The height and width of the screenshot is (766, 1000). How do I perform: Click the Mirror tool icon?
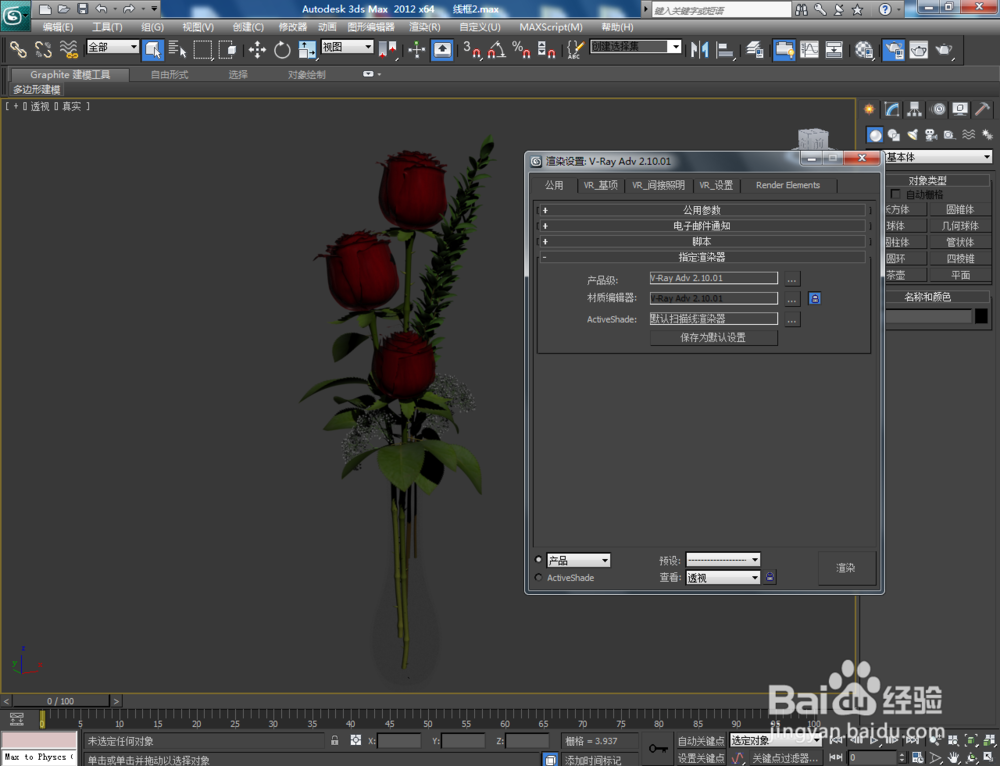point(700,49)
